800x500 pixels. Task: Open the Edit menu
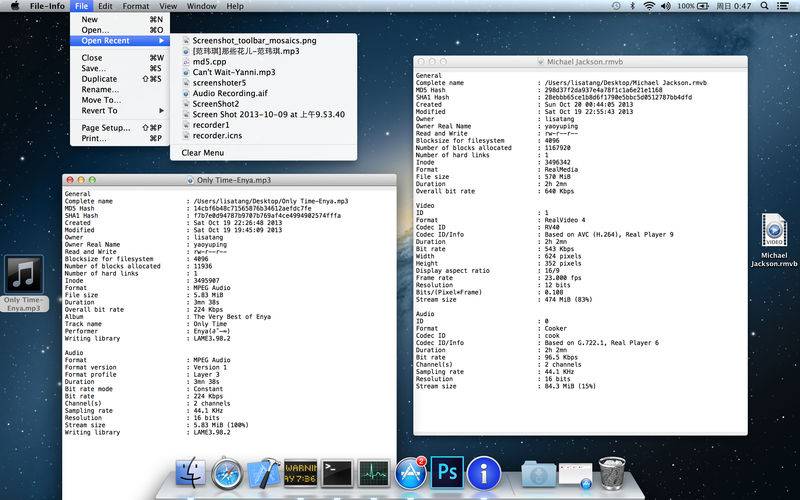pyautogui.click(x=105, y=6)
